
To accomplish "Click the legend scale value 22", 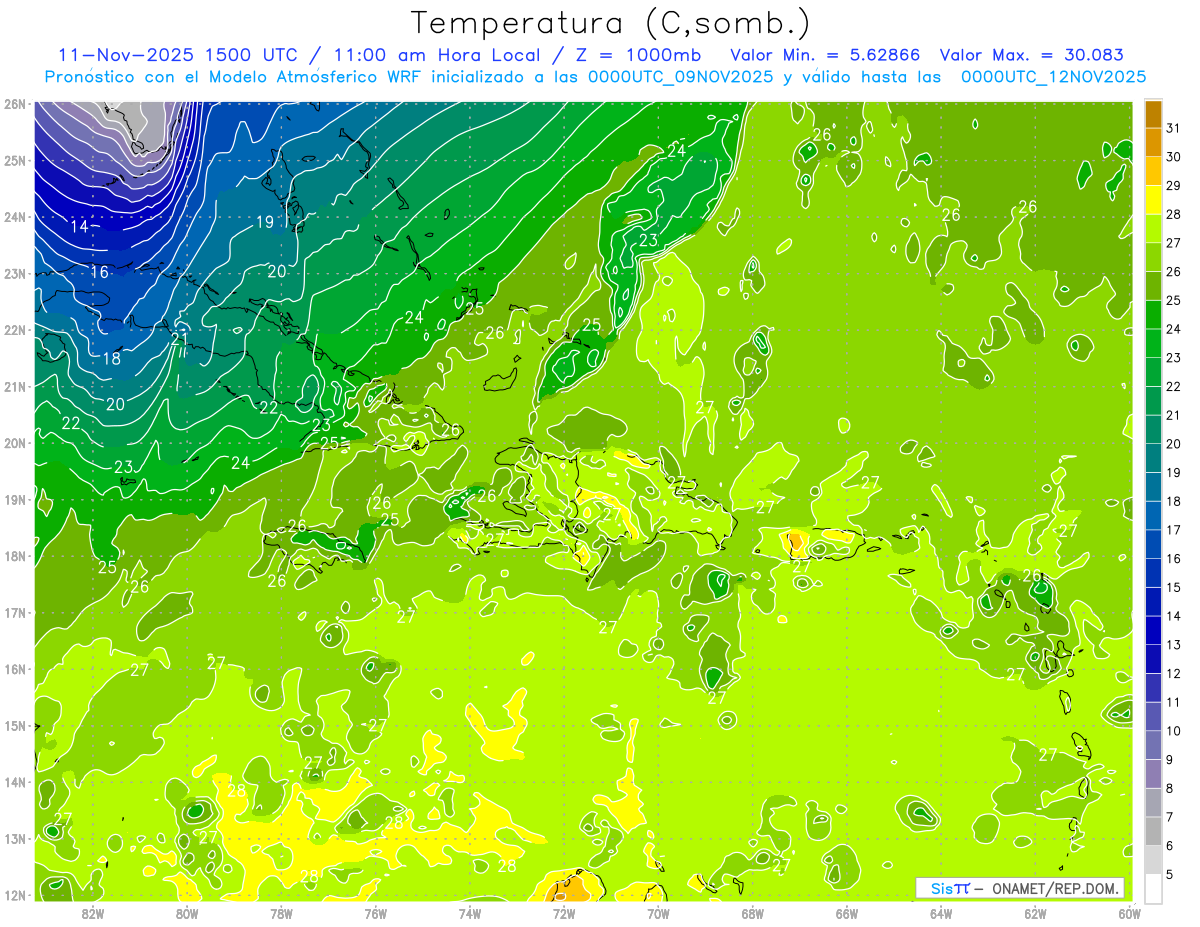I will [x=1174, y=386].
